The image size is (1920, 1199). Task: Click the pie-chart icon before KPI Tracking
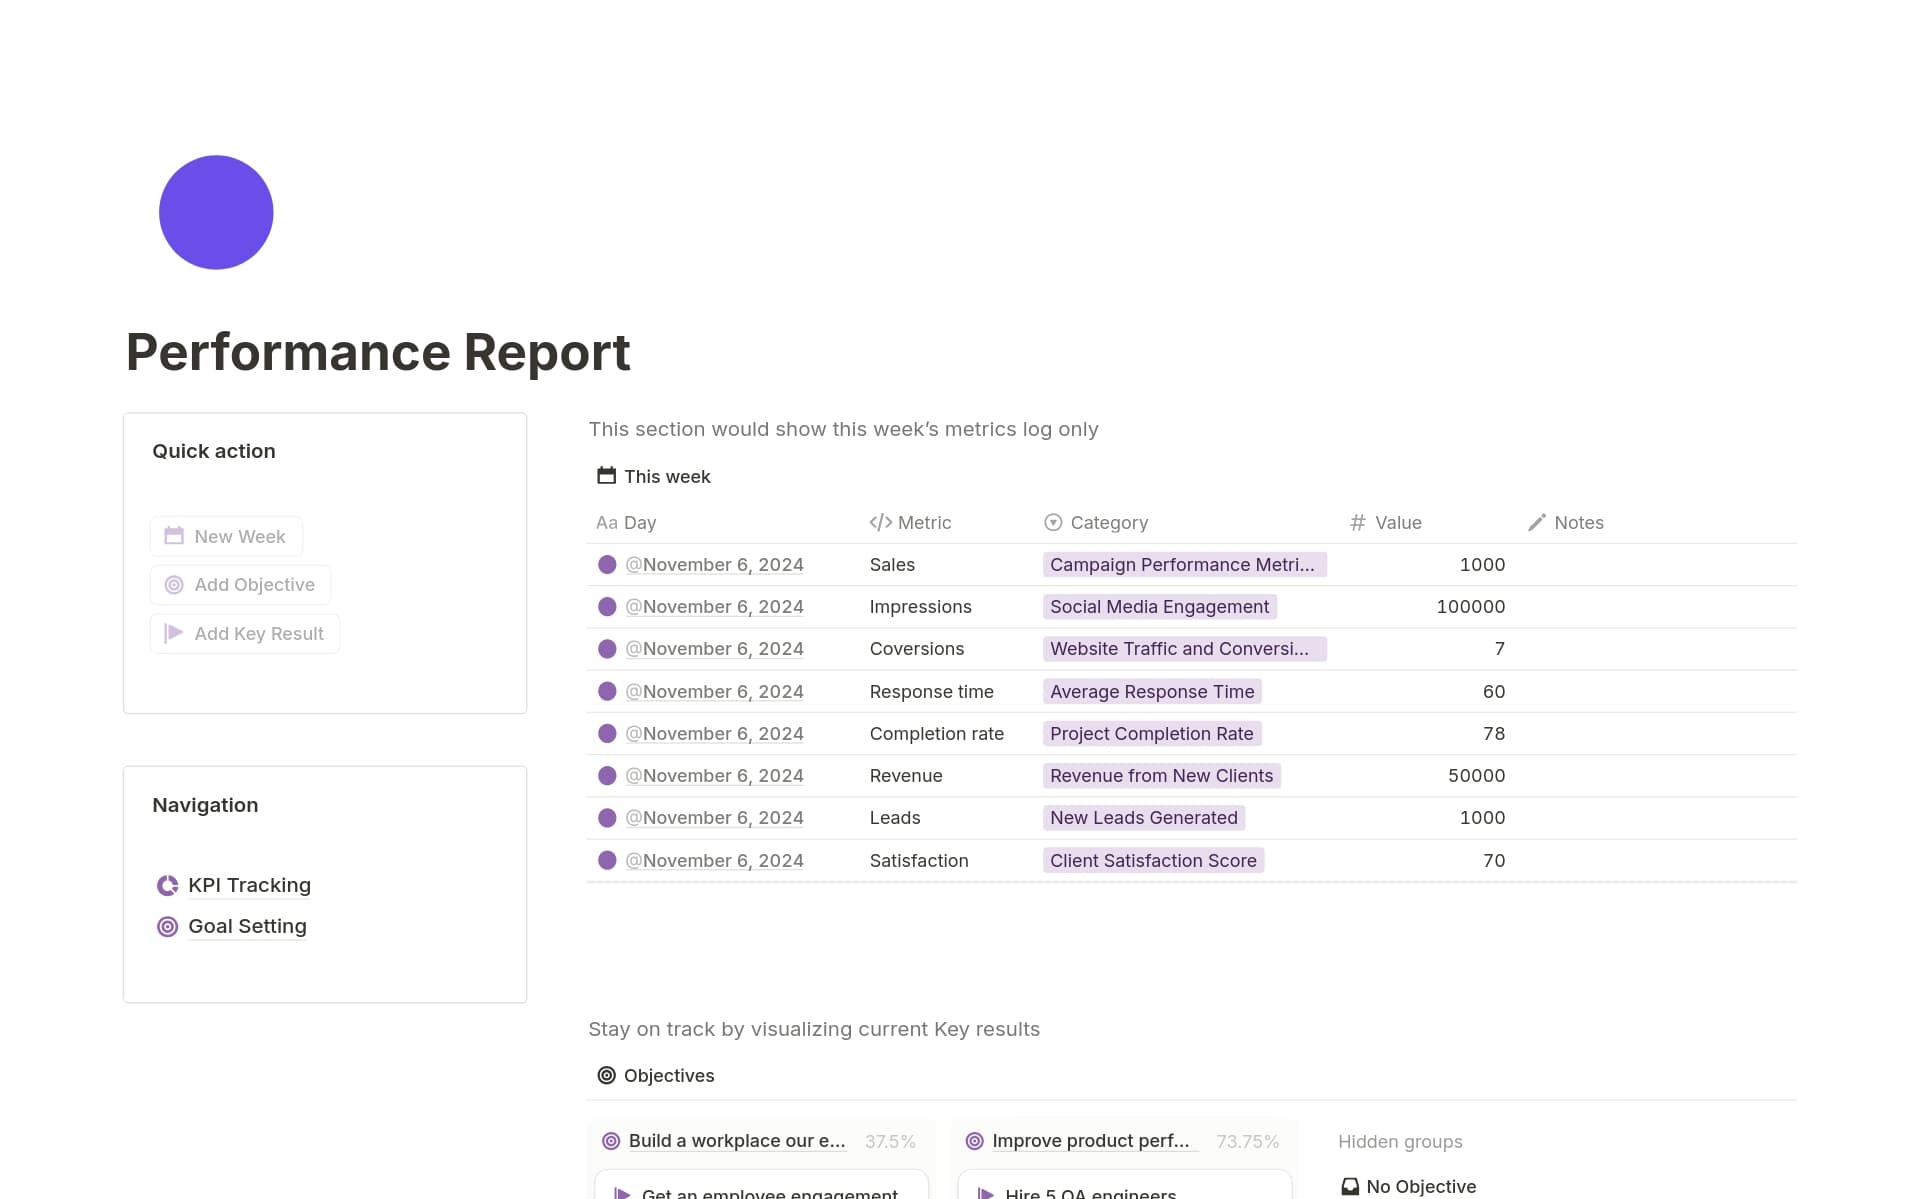tap(167, 885)
